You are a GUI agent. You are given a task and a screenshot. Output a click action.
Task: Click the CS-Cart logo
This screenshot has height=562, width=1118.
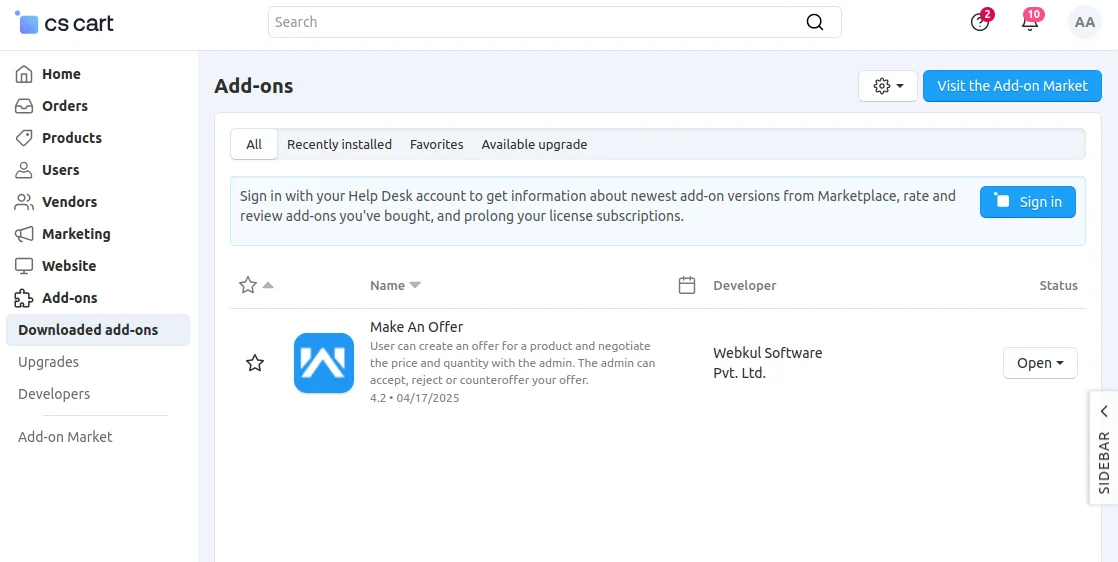pos(65,23)
